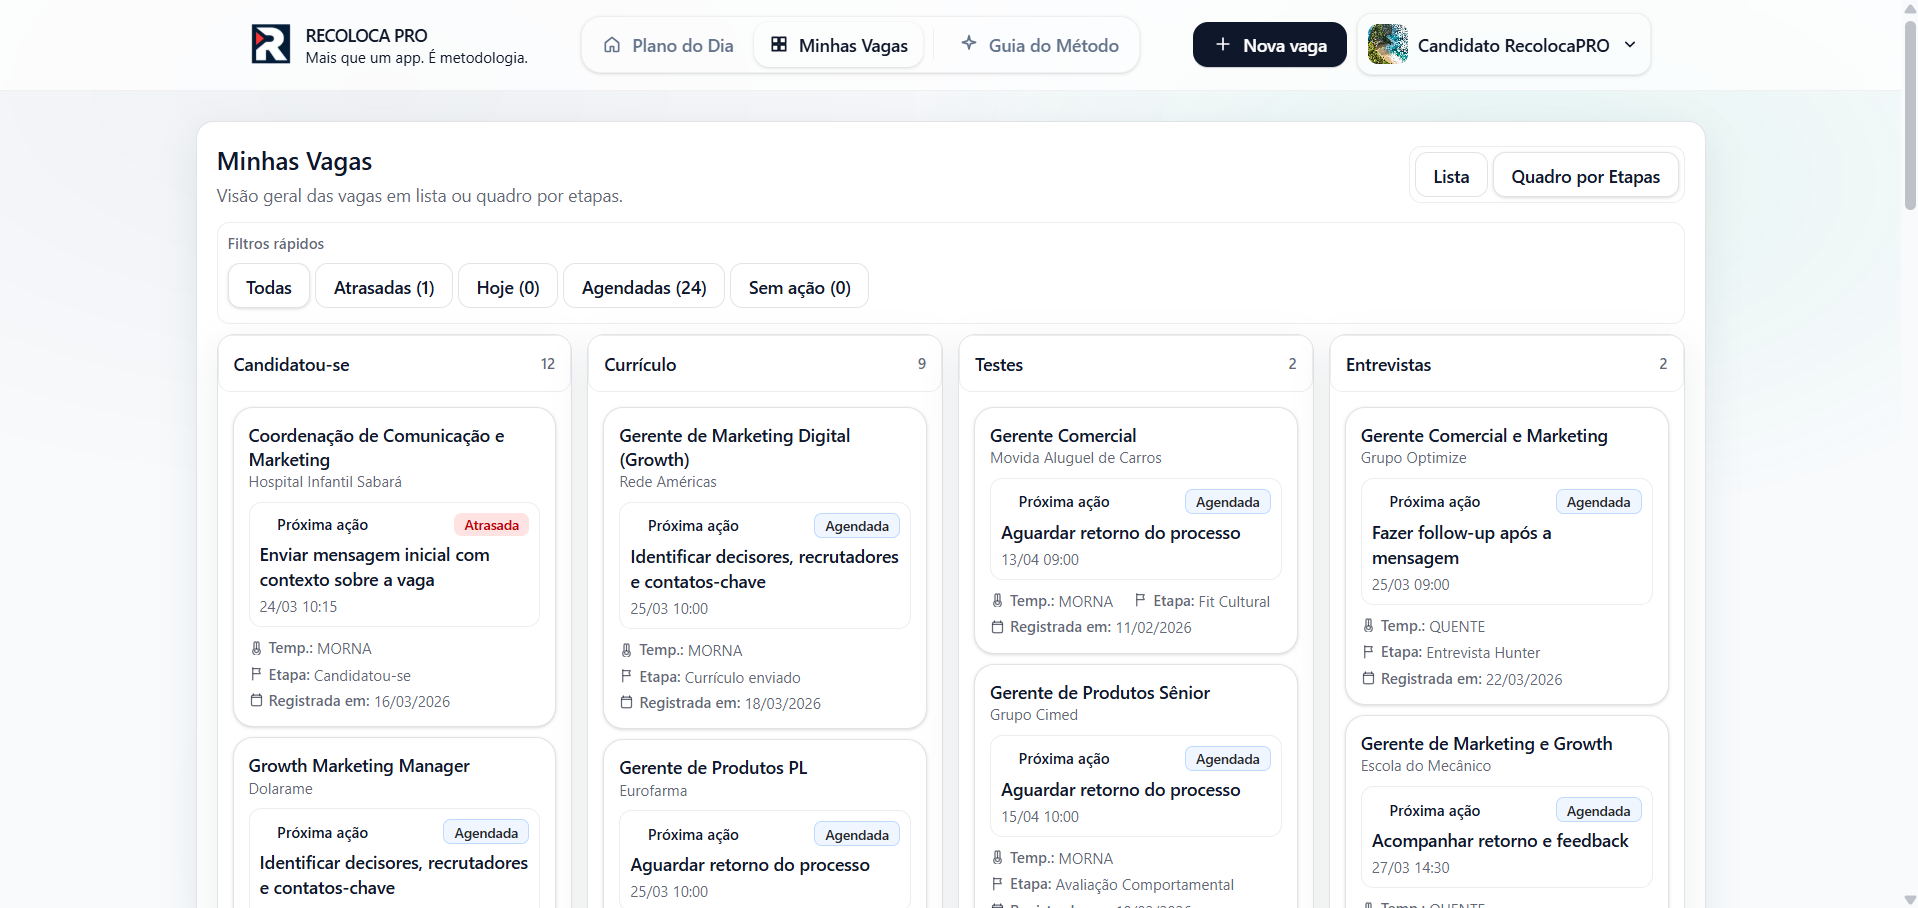Expand the Candidato RecolocaPRO account chevron
The image size is (1918, 908).
click(x=1630, y=45)
